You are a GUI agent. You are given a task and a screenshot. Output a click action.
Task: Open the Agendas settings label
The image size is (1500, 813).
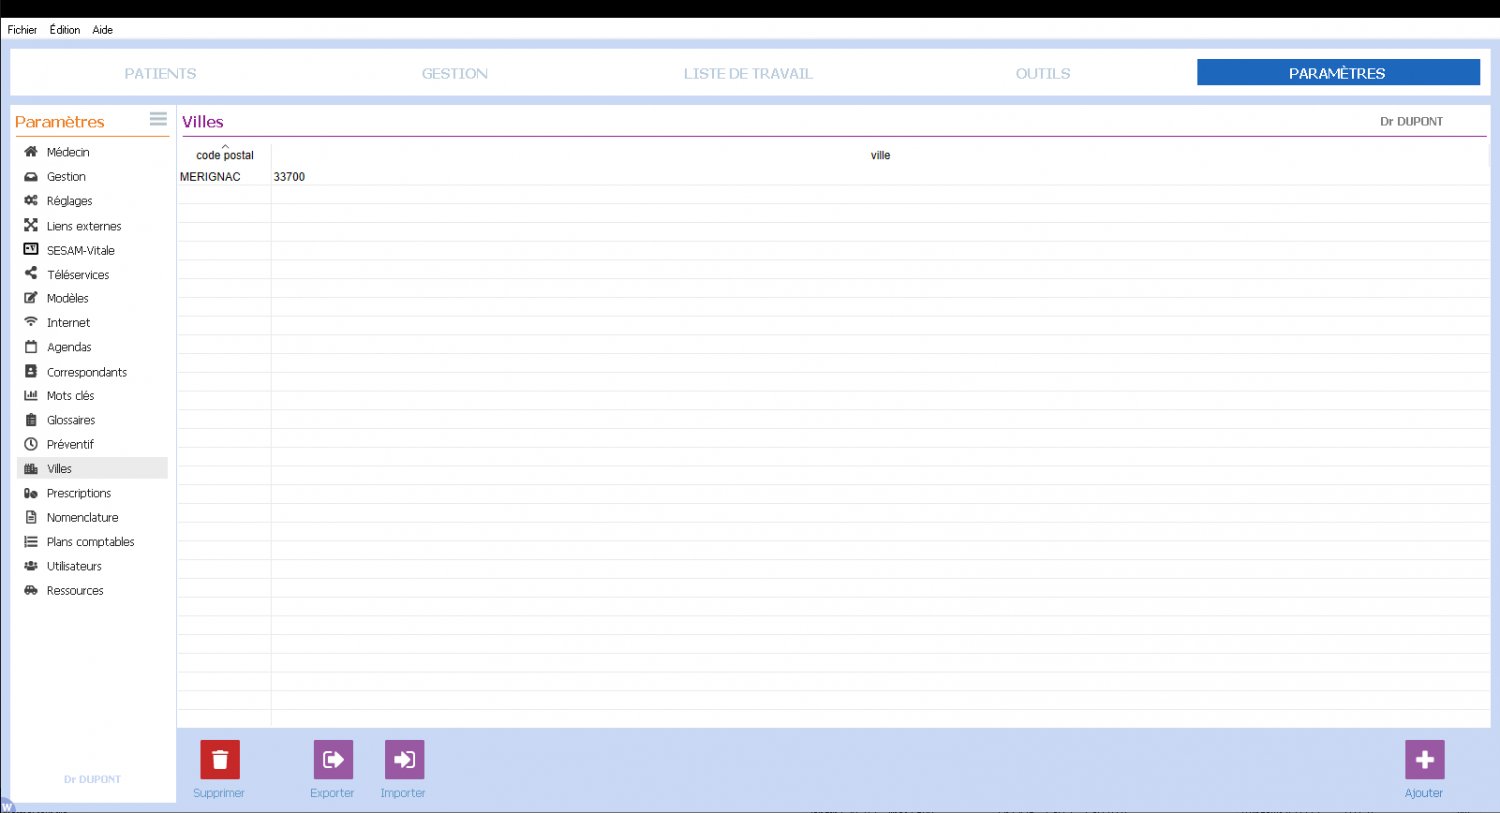tap(69, 347)
